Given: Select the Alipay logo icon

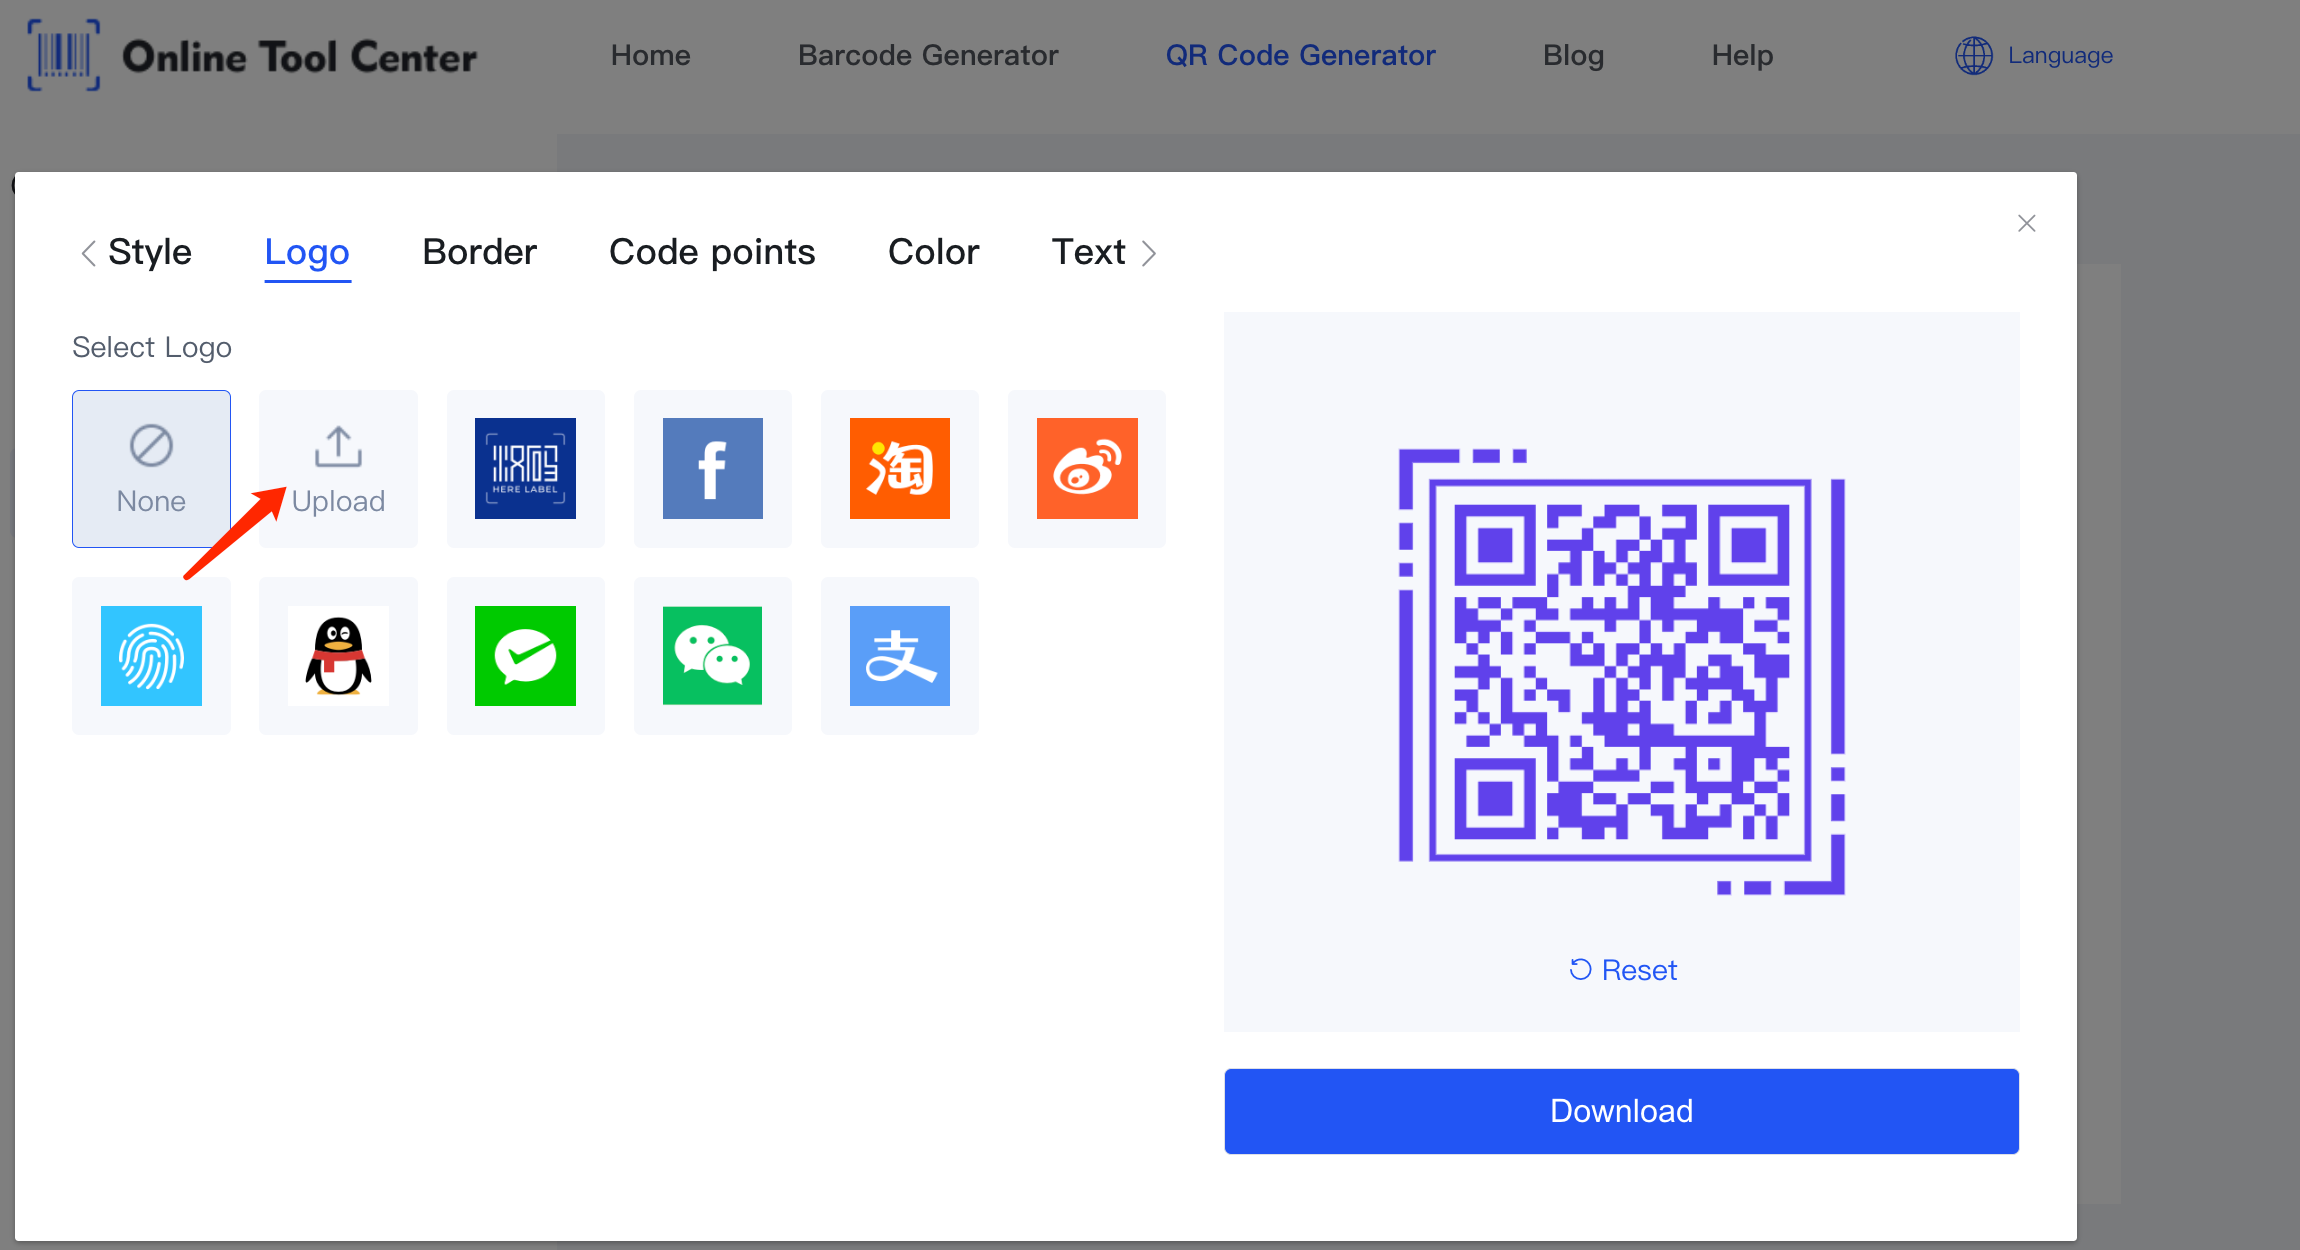Looking at the screenshot, I should (x=898, y=654).
